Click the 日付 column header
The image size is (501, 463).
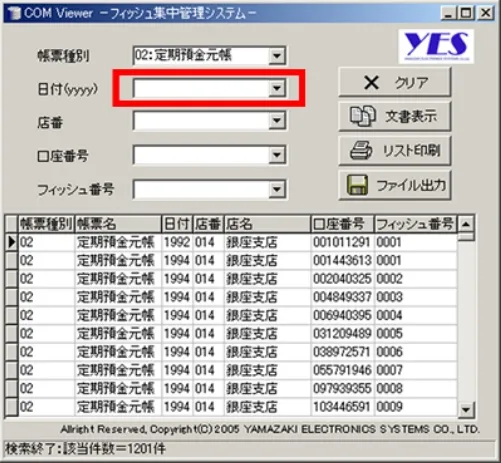click(177, 224)
